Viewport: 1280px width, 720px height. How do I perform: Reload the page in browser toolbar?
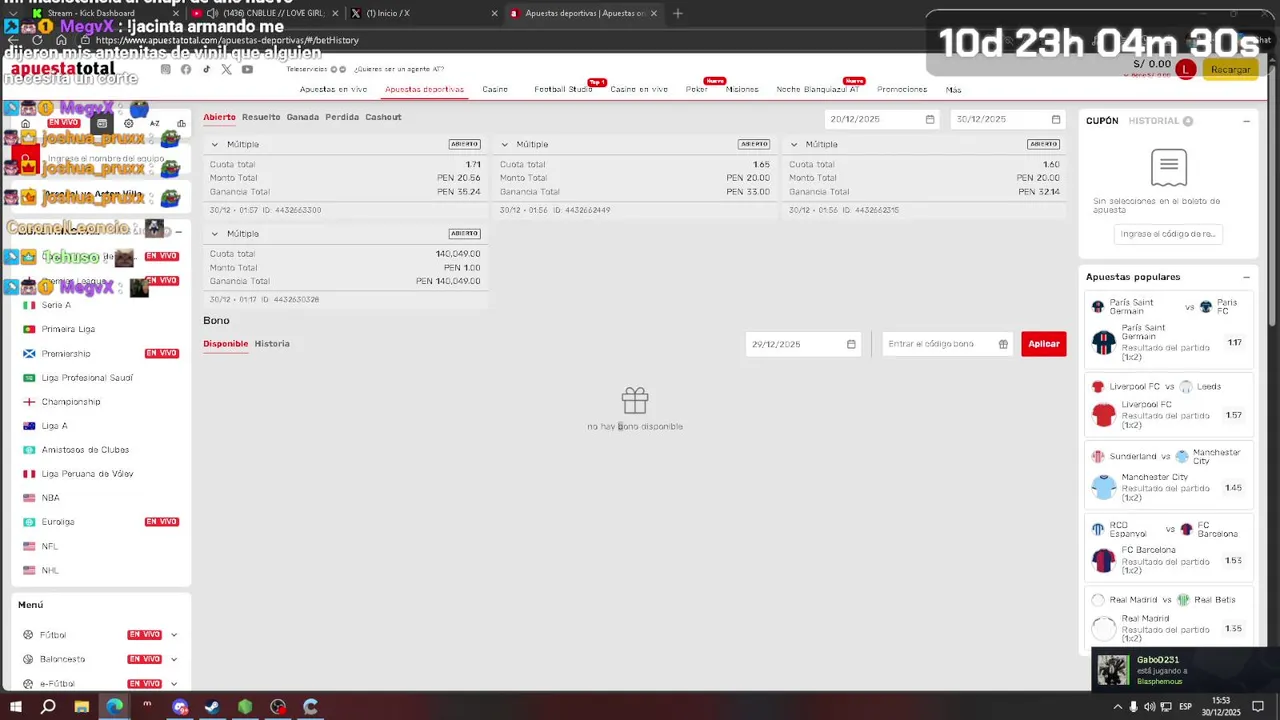click(x=37, y=40)
